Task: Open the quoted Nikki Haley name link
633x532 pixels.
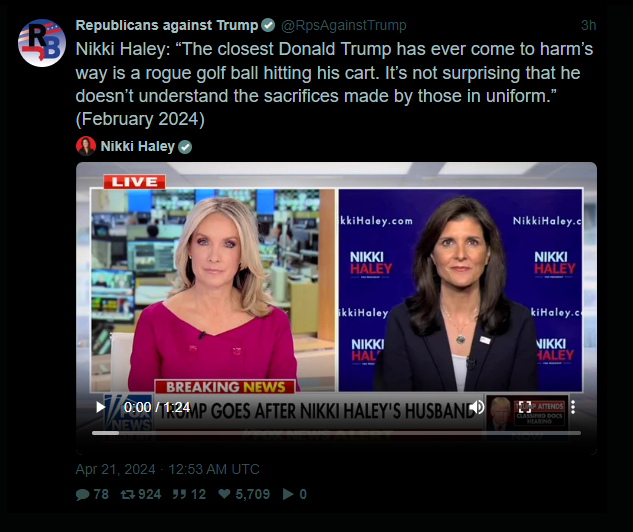Action: [137, 146]
